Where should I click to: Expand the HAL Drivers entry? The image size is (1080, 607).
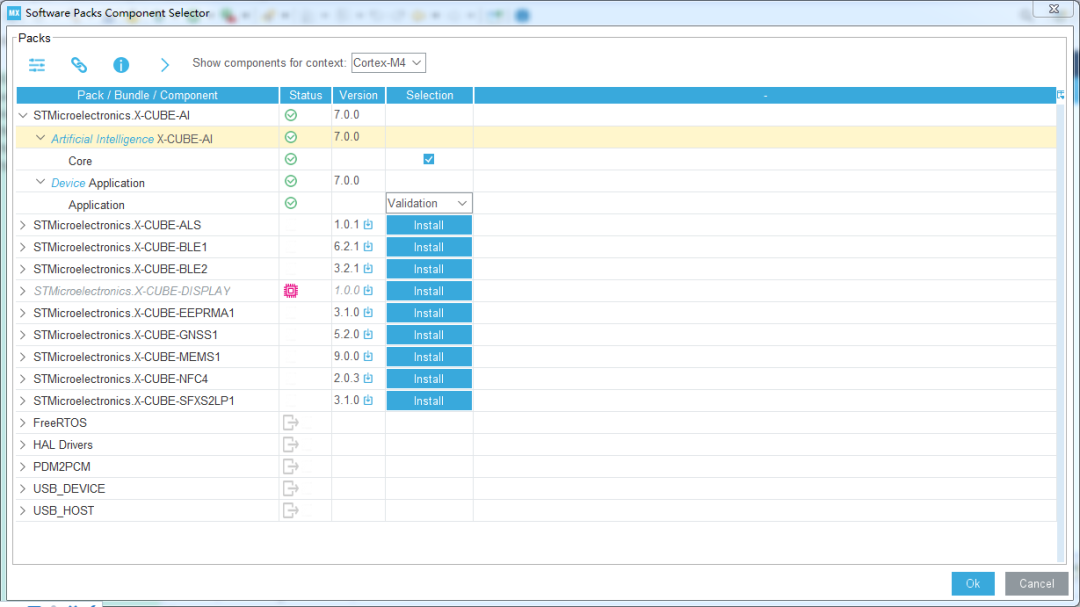[x=23, y=445]
